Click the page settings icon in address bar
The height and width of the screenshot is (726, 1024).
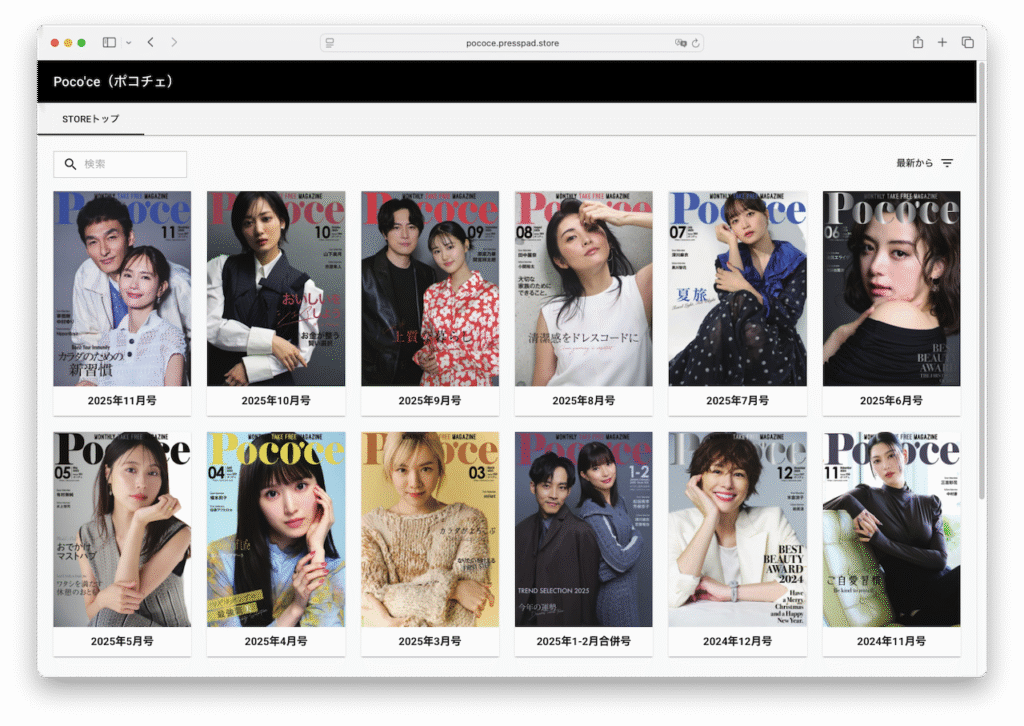pos(330,43)
